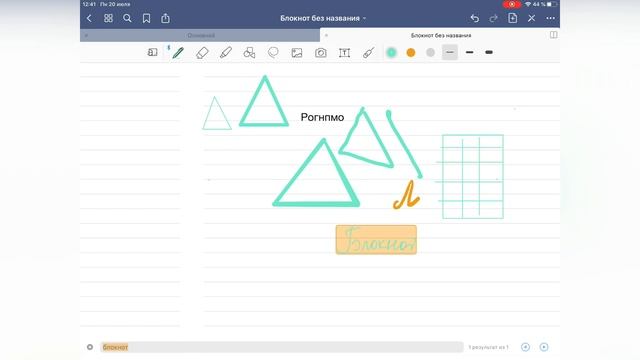The width and height of the screenshot is (640, 360).
Task: Select the thinnest stroke width
Action: [450, 52]
